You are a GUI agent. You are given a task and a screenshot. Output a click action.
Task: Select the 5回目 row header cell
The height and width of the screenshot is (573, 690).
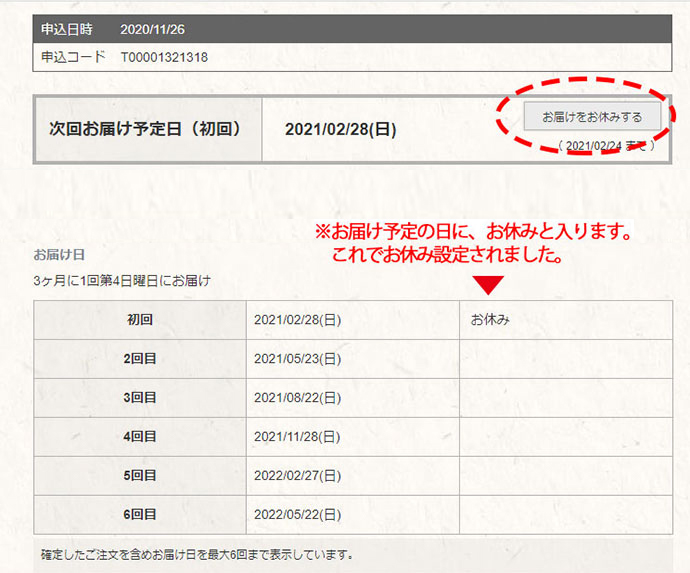tap(140, 476)
